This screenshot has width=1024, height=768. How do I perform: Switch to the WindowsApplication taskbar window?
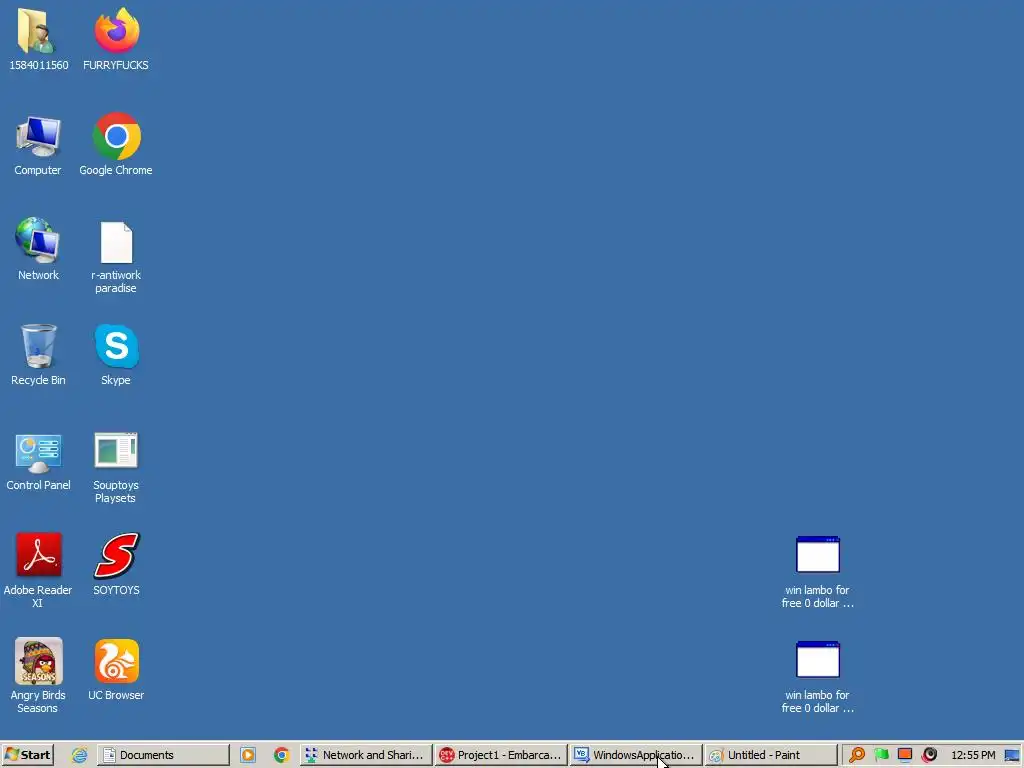[x=635, y=755]
